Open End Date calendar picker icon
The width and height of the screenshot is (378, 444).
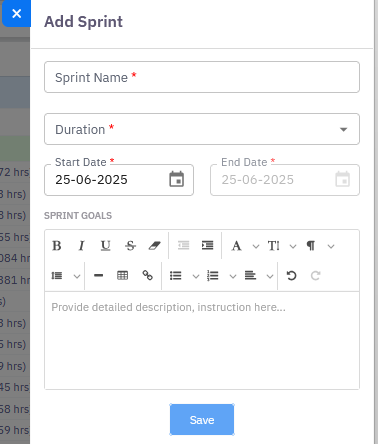343,179
